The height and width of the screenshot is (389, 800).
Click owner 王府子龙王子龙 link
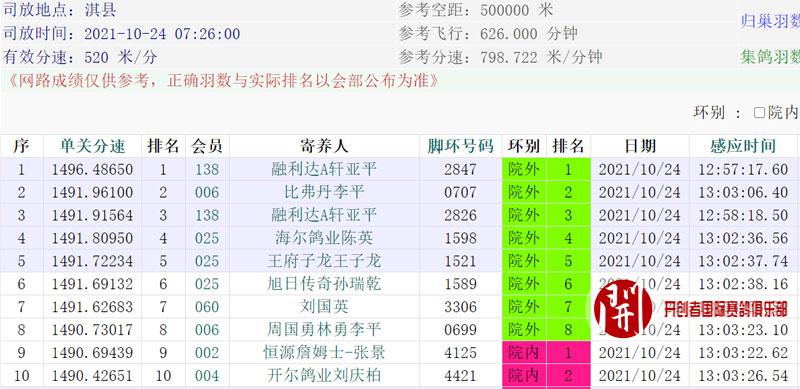click(324, 261)
